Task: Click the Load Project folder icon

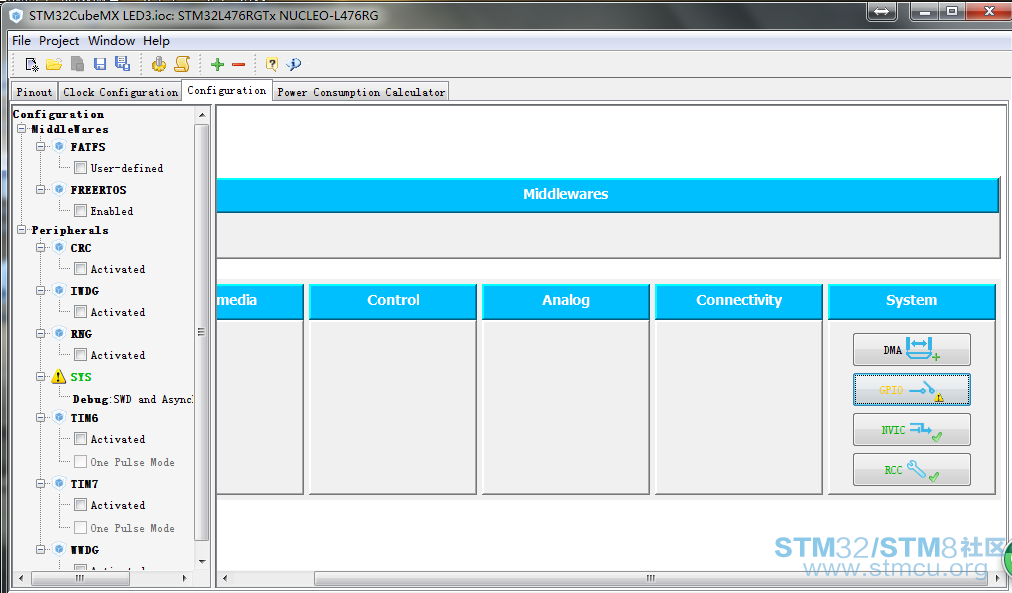Action: pos(54,64)
